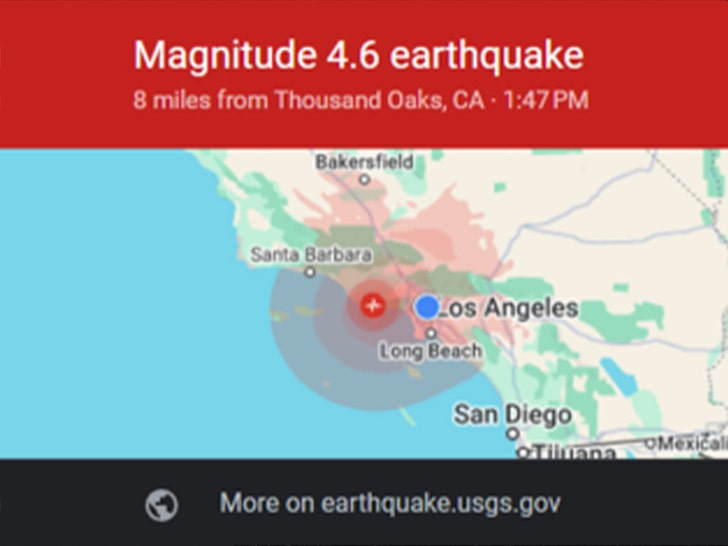Screen dimensions: 728x546
Task: Click the Santa Barbara city marker circle
Action: [x=310, y=272]
